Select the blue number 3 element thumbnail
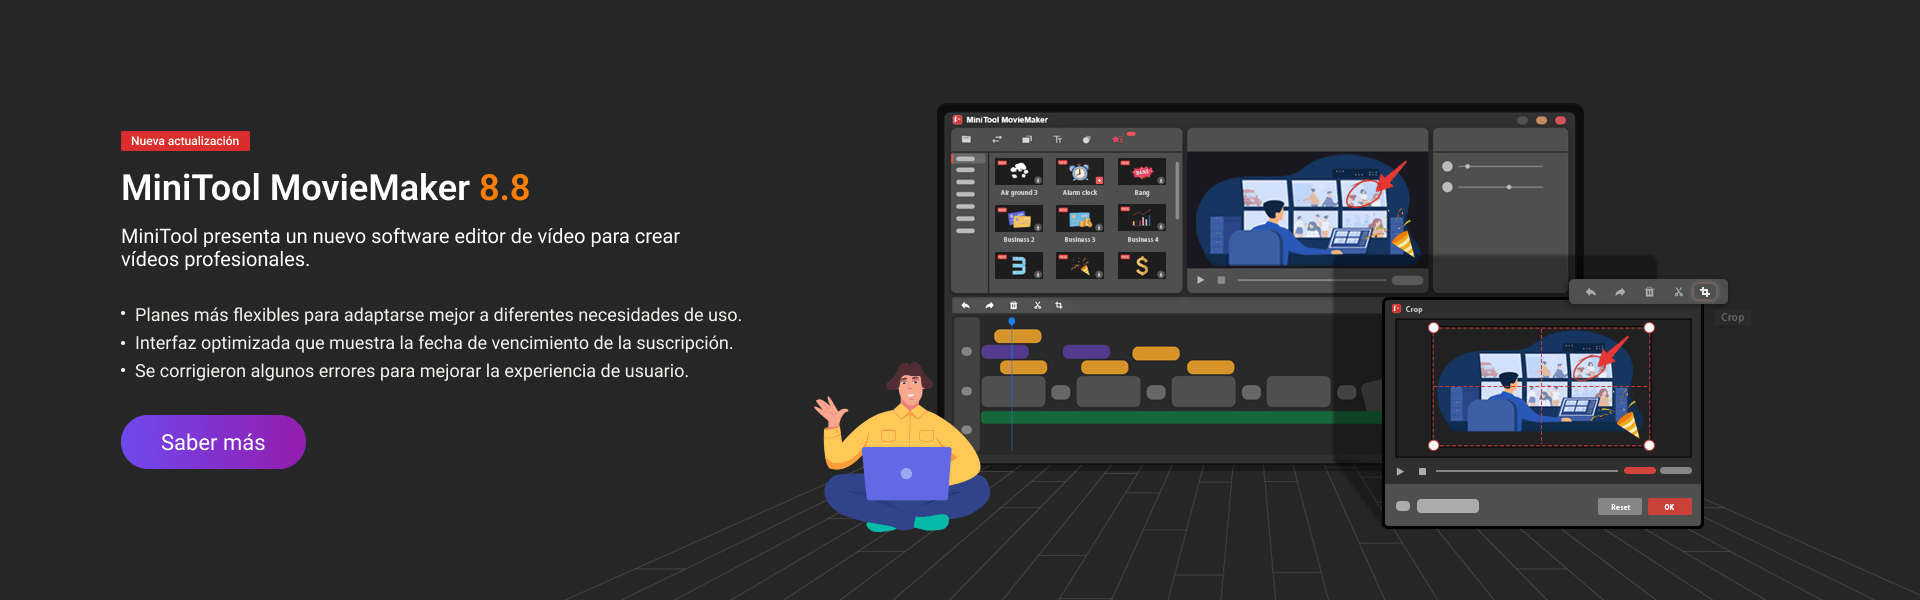Viewport: 1920px width, 600px height. click(1019, 266)
